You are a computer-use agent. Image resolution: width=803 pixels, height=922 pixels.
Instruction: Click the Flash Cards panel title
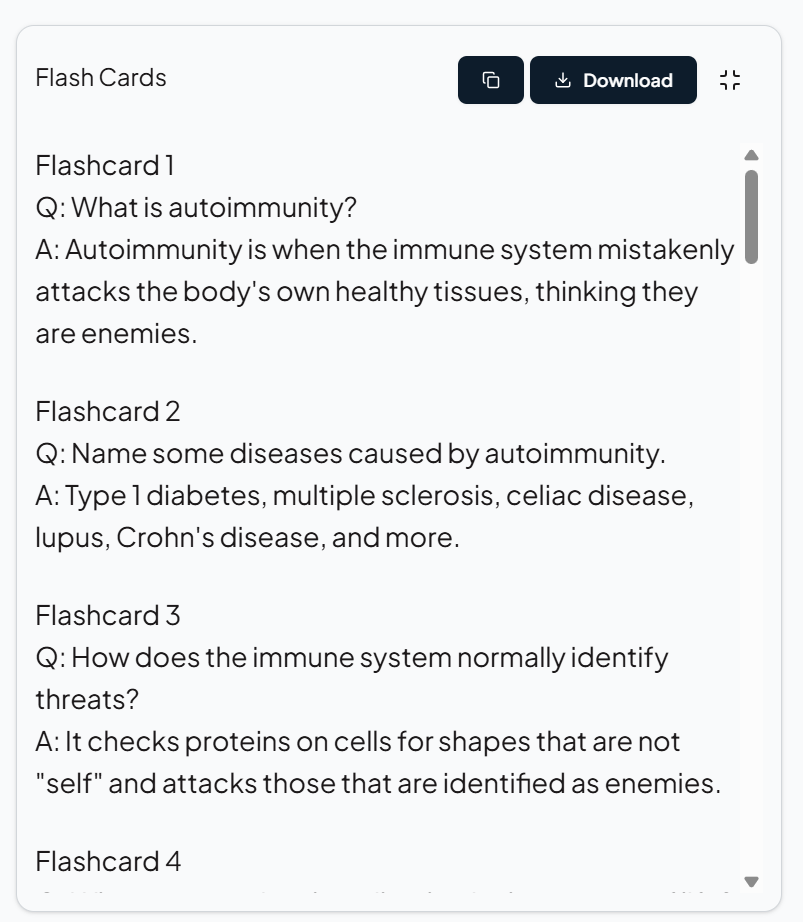[101, 78]
